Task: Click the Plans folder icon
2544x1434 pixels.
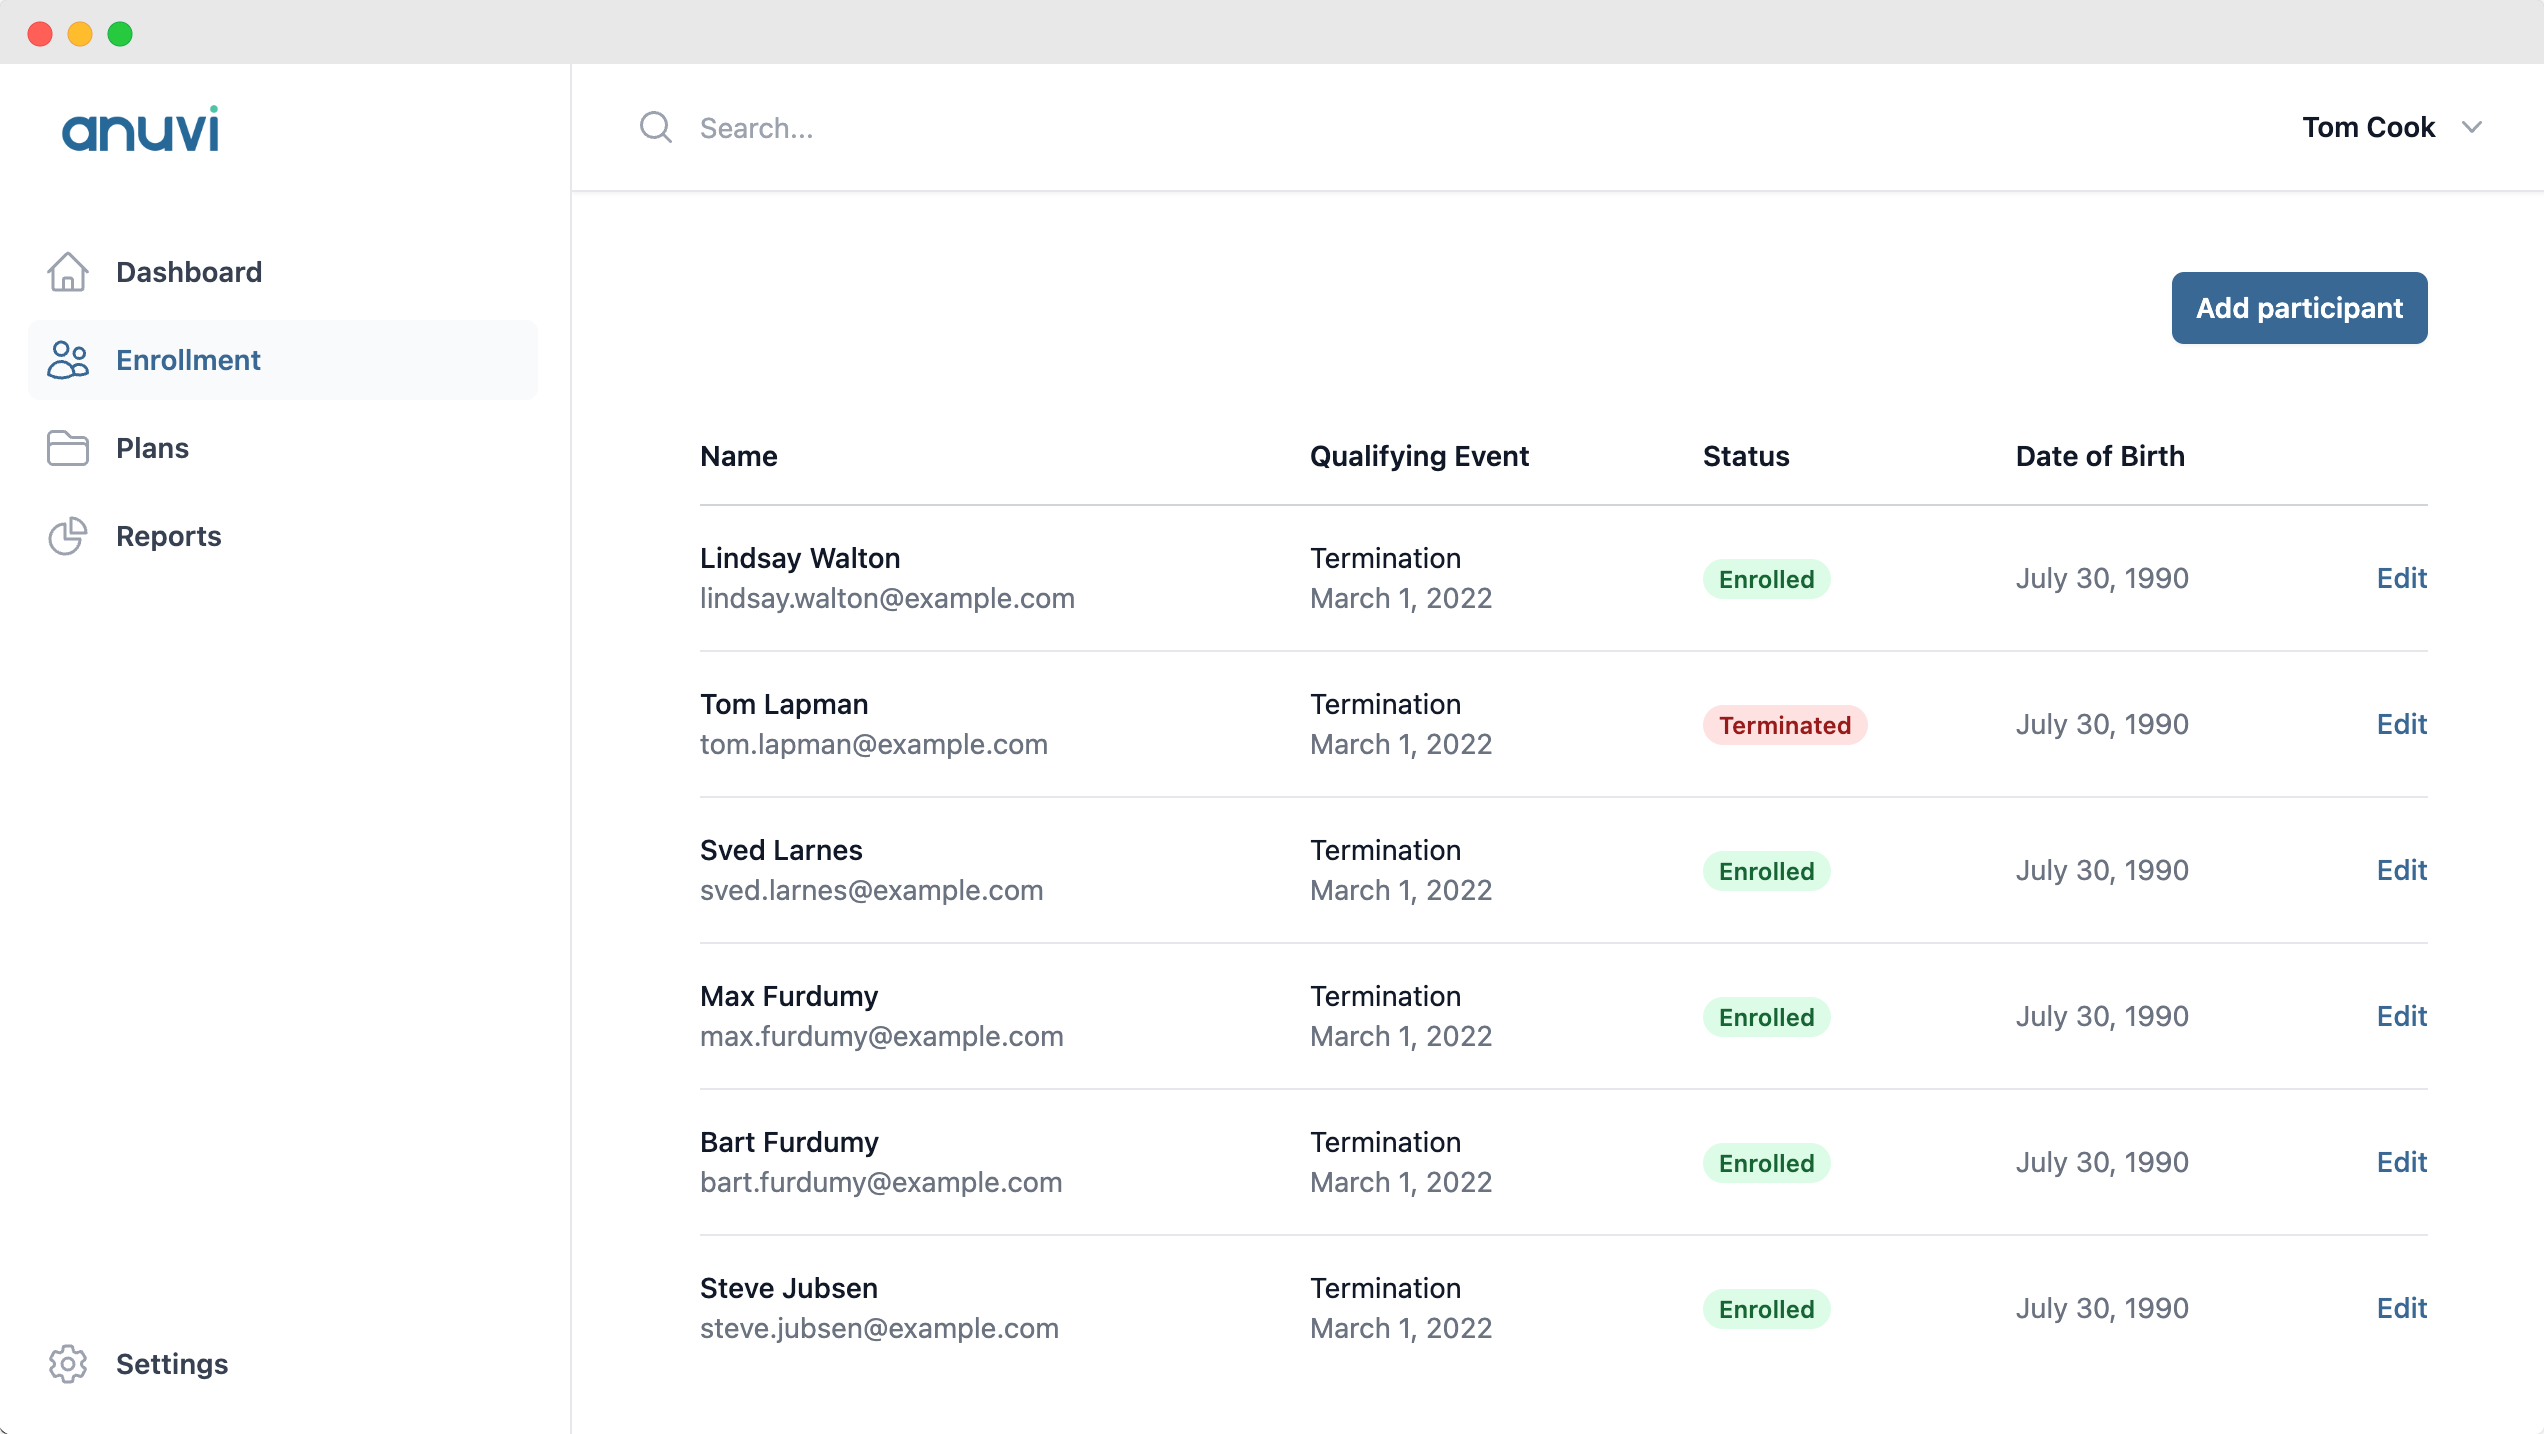Action: 68,448
